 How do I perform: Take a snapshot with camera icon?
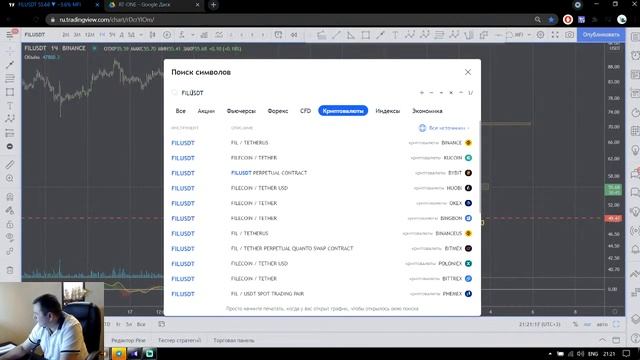pyautogui.click(x=569, y=35)
